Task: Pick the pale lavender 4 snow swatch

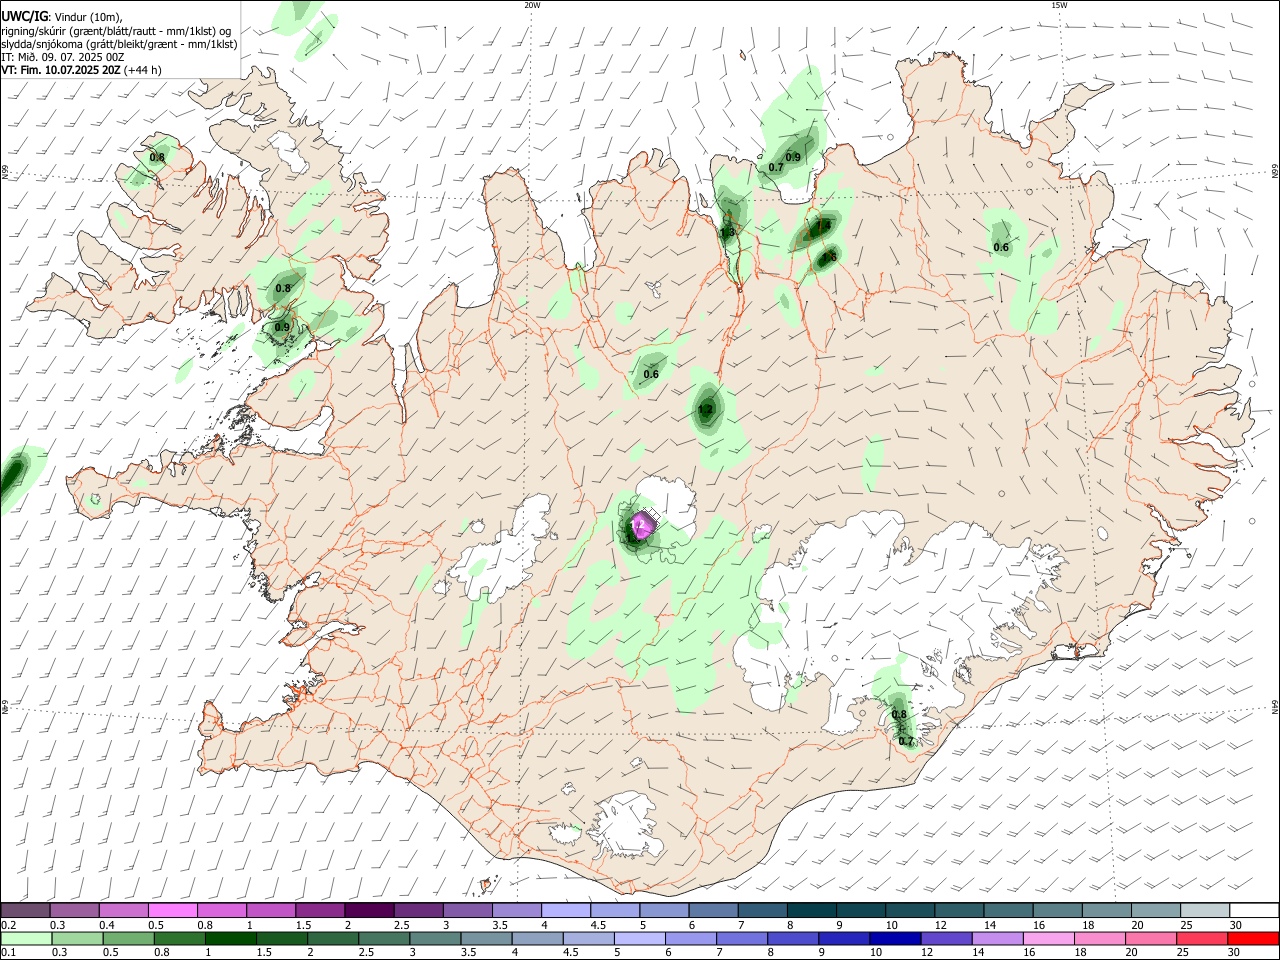Action: click(565, 910)
